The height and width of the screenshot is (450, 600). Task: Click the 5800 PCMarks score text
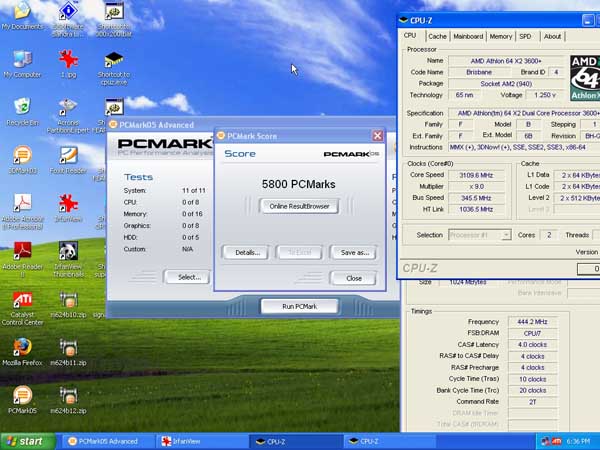click(x=298, y=184)
